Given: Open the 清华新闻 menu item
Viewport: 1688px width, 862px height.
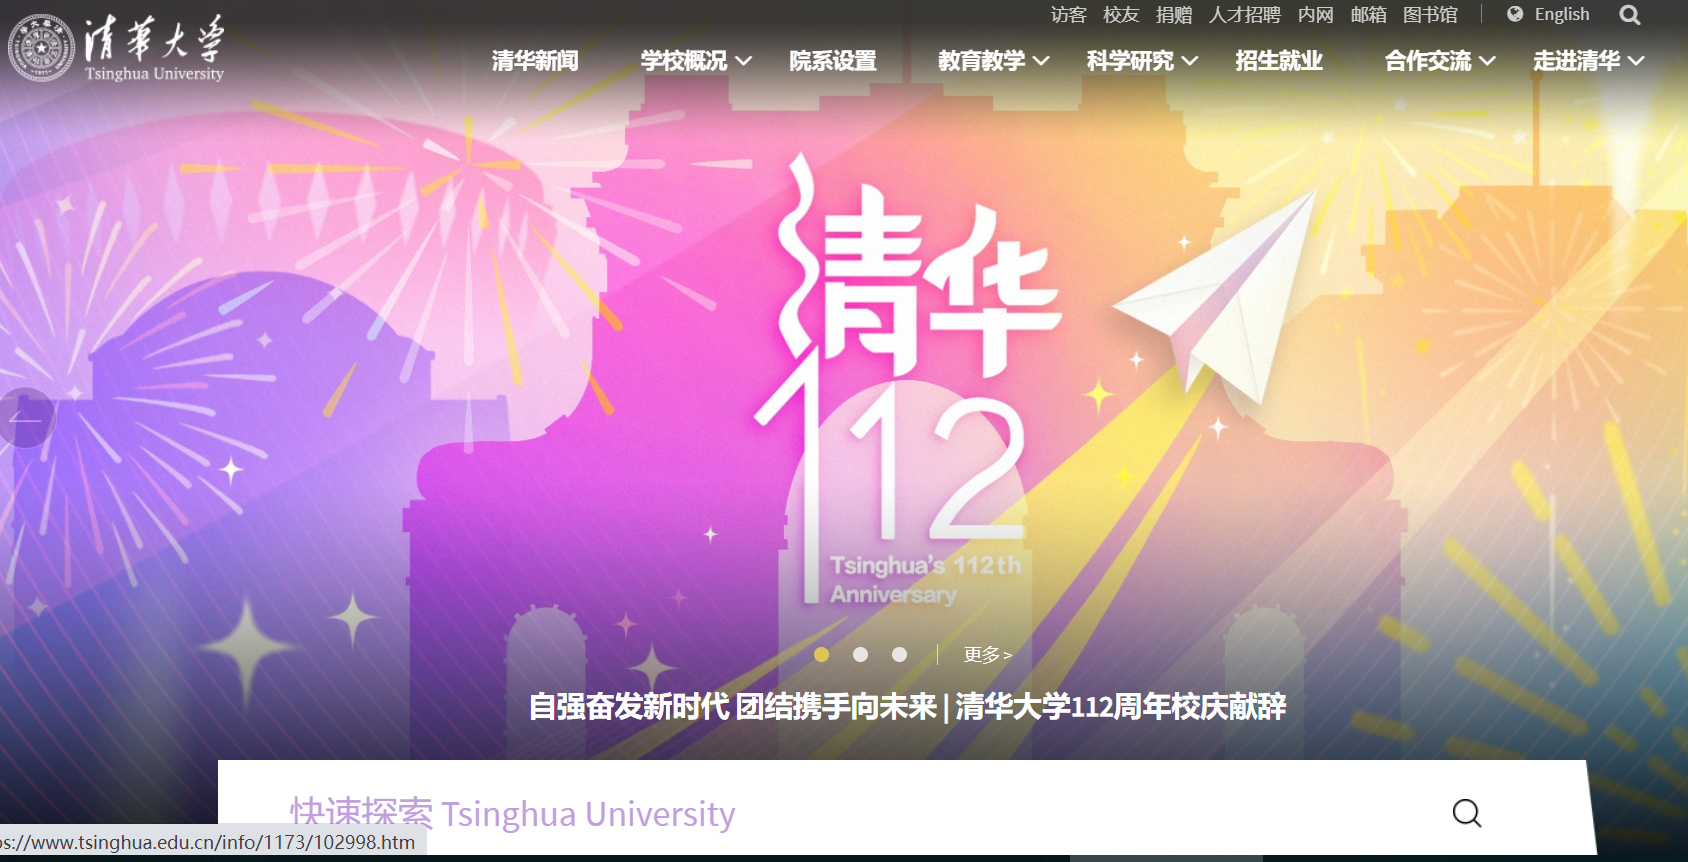Looking at the screenshot, I should (535, 61).
